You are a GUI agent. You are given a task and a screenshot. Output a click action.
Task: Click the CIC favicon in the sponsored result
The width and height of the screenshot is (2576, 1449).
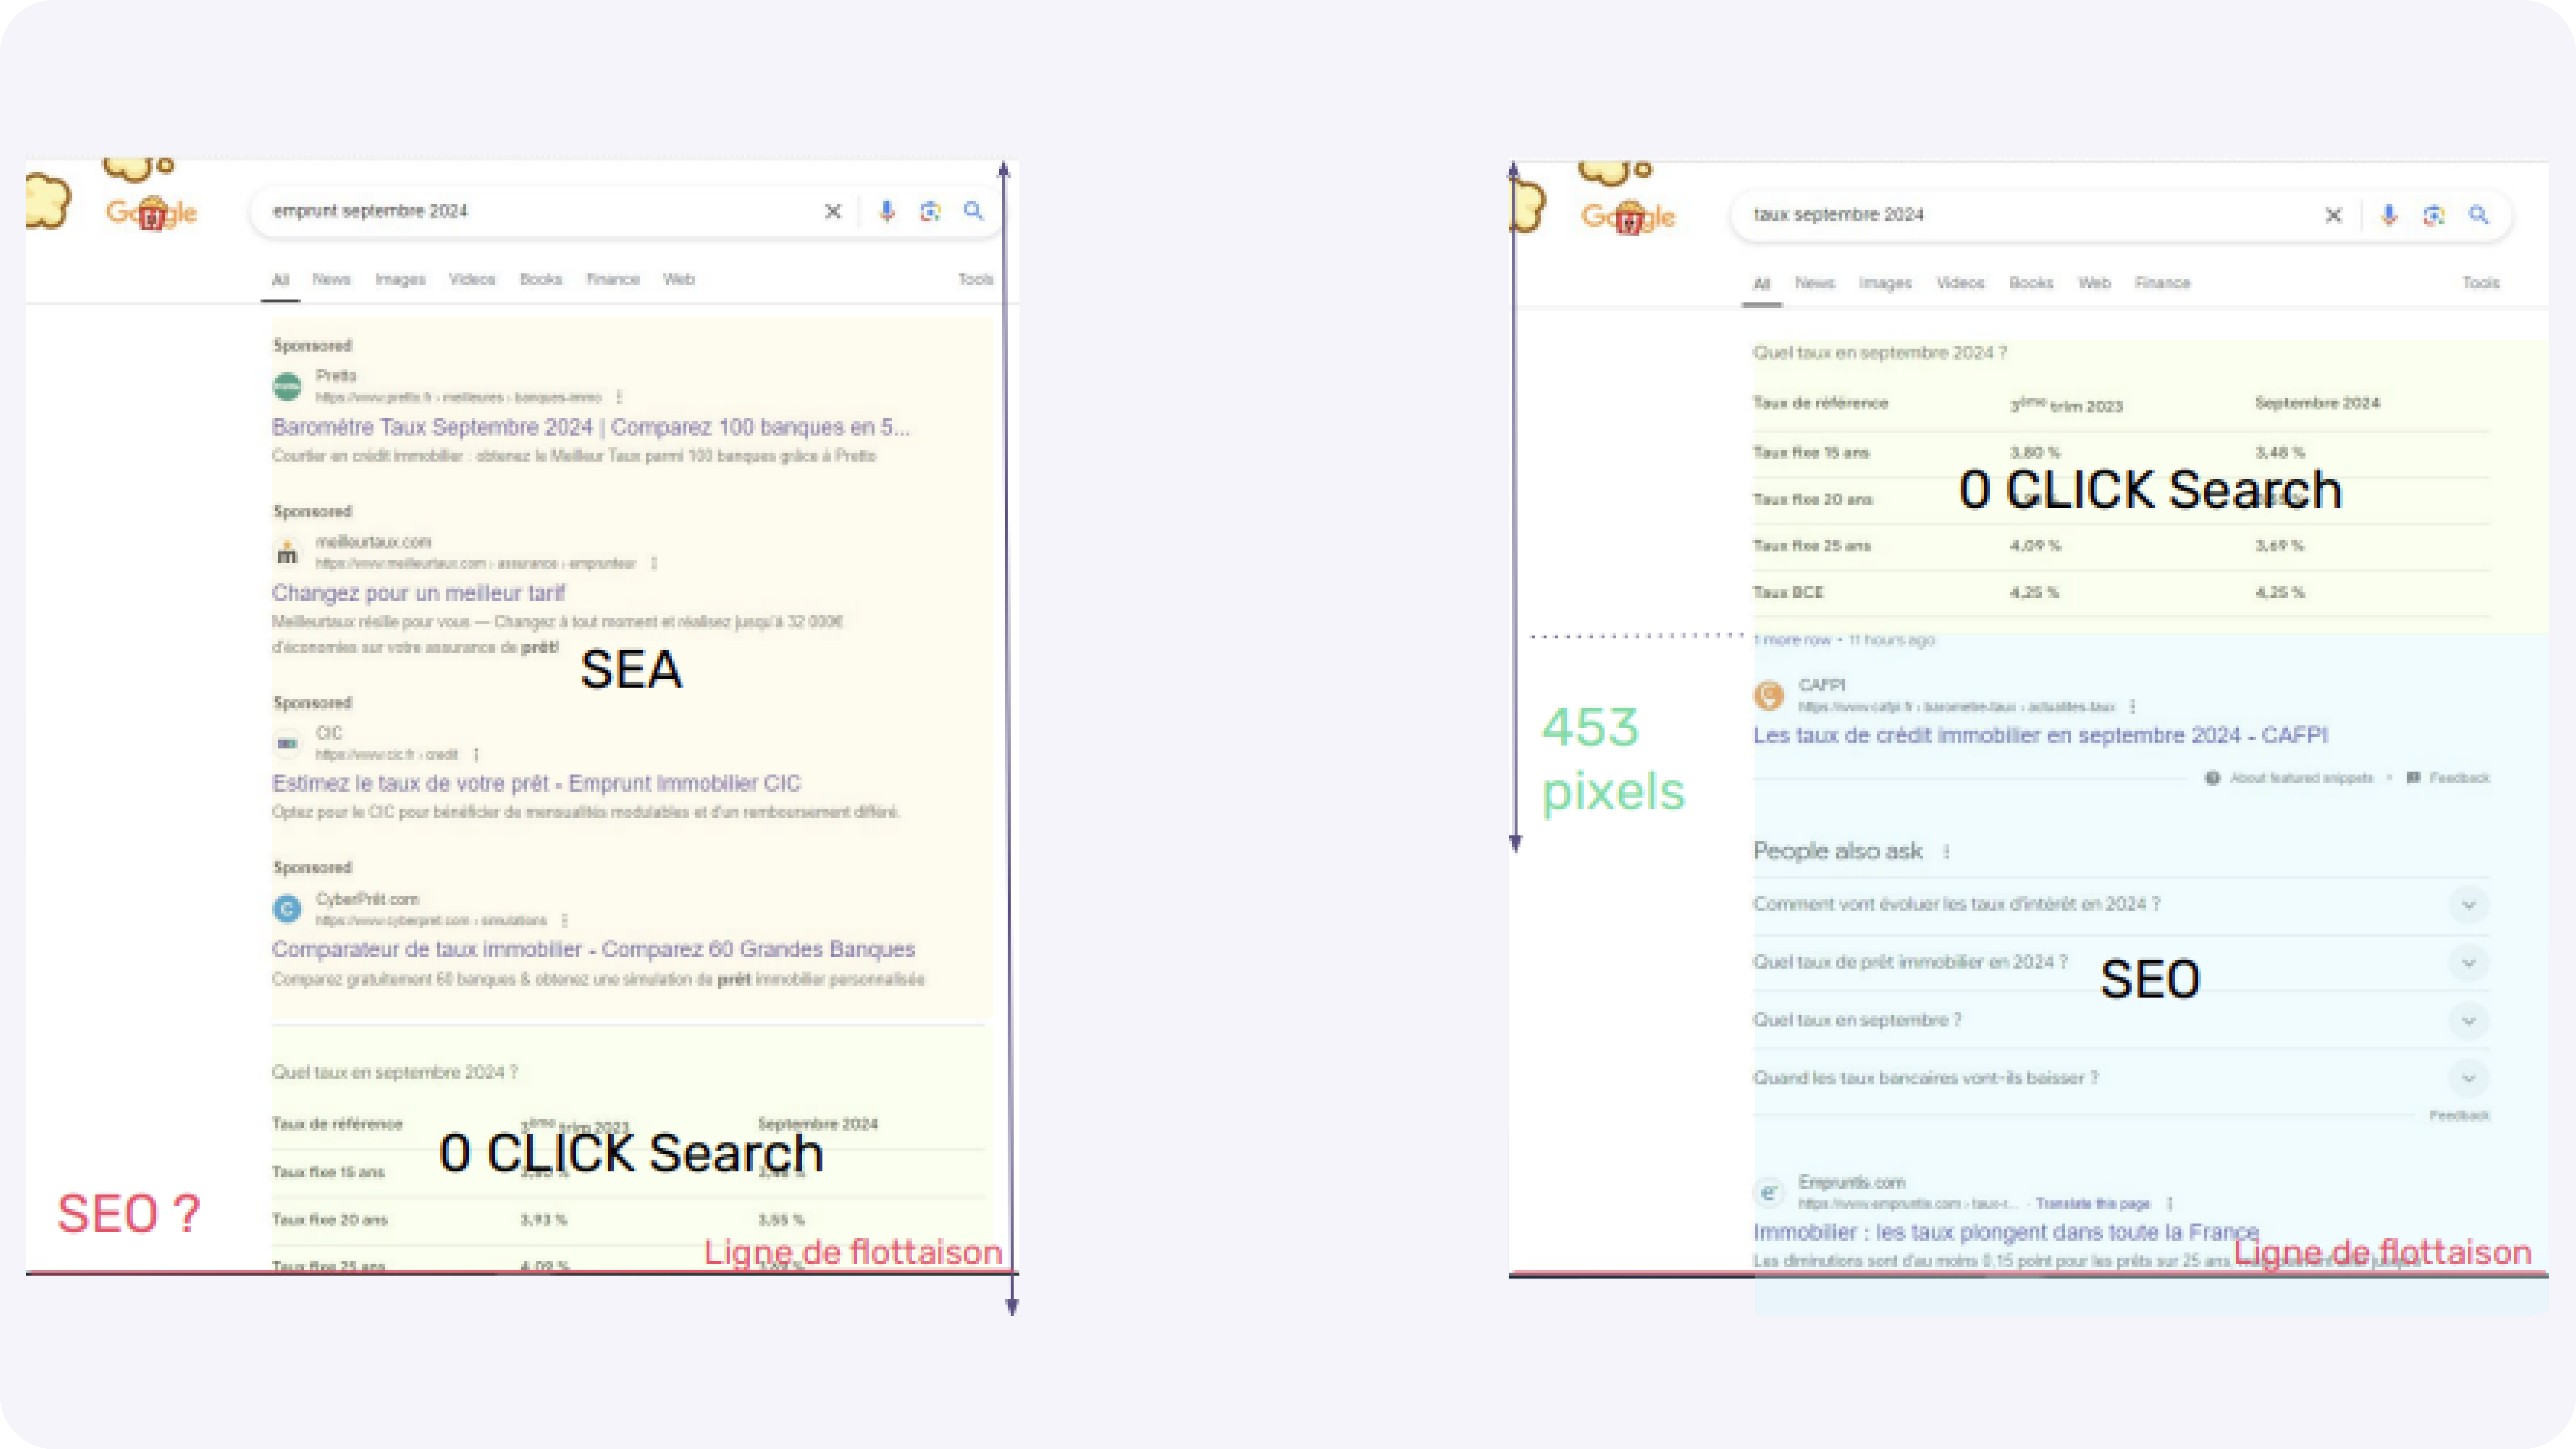coord(287,743)
